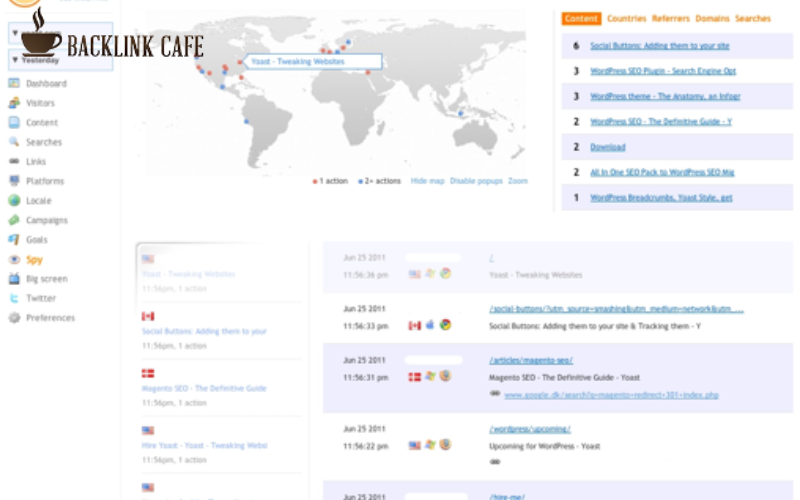
Task: Click Chrome browser icon in 11:56:33 row
Action: (445, 324)
